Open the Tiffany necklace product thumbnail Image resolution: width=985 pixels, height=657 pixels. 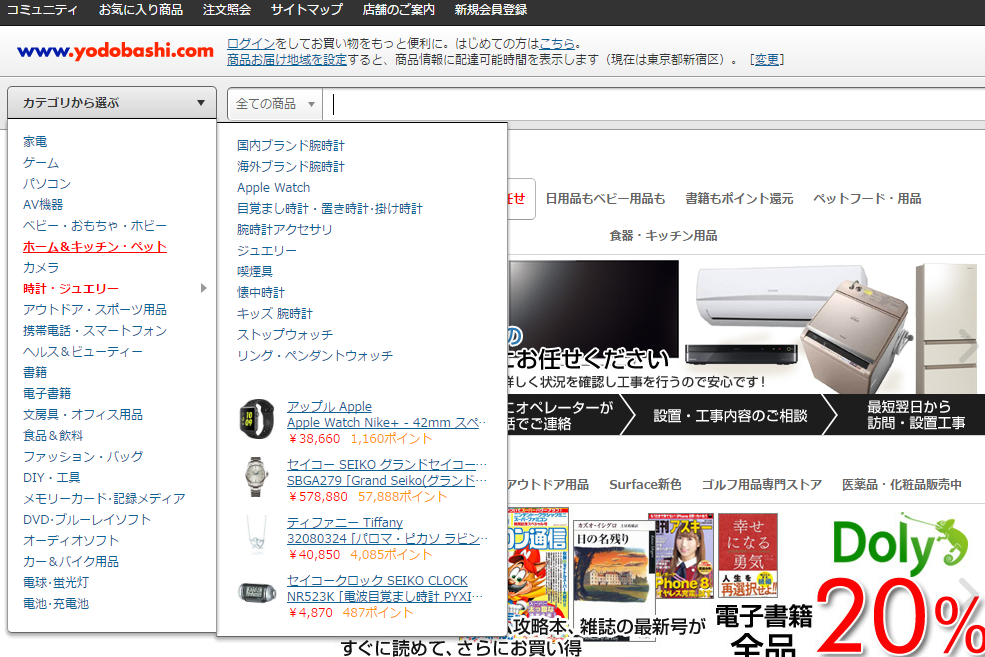pyautogui.click(x=257, y=535)
